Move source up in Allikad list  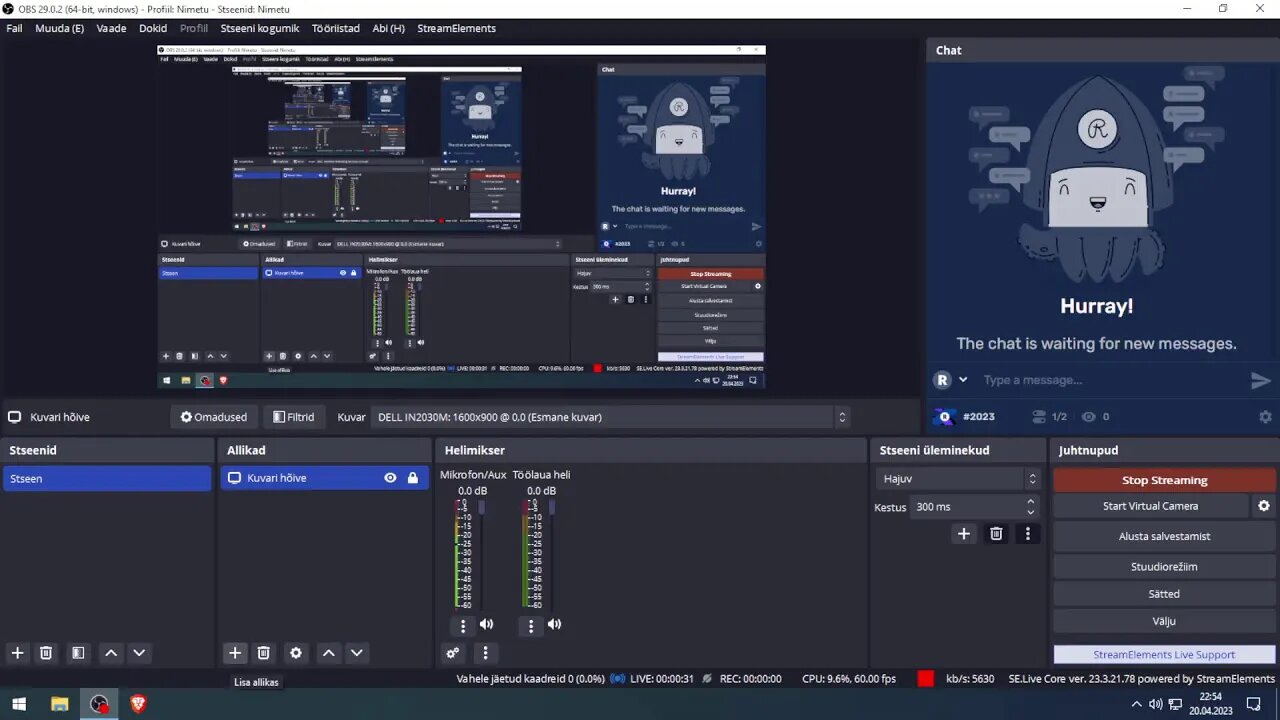click(x=328, y=653)
